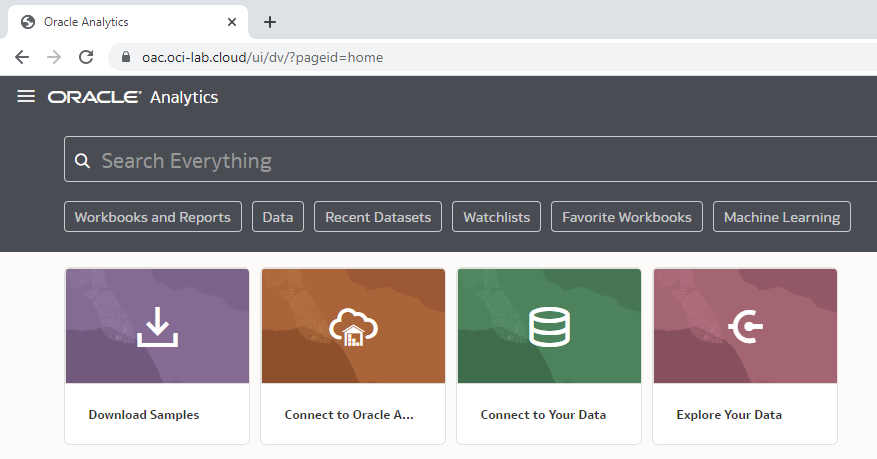The image size is (877, 459).
Task: Select the Workbooks and Reports filter
Action: (x=152, y=217)
